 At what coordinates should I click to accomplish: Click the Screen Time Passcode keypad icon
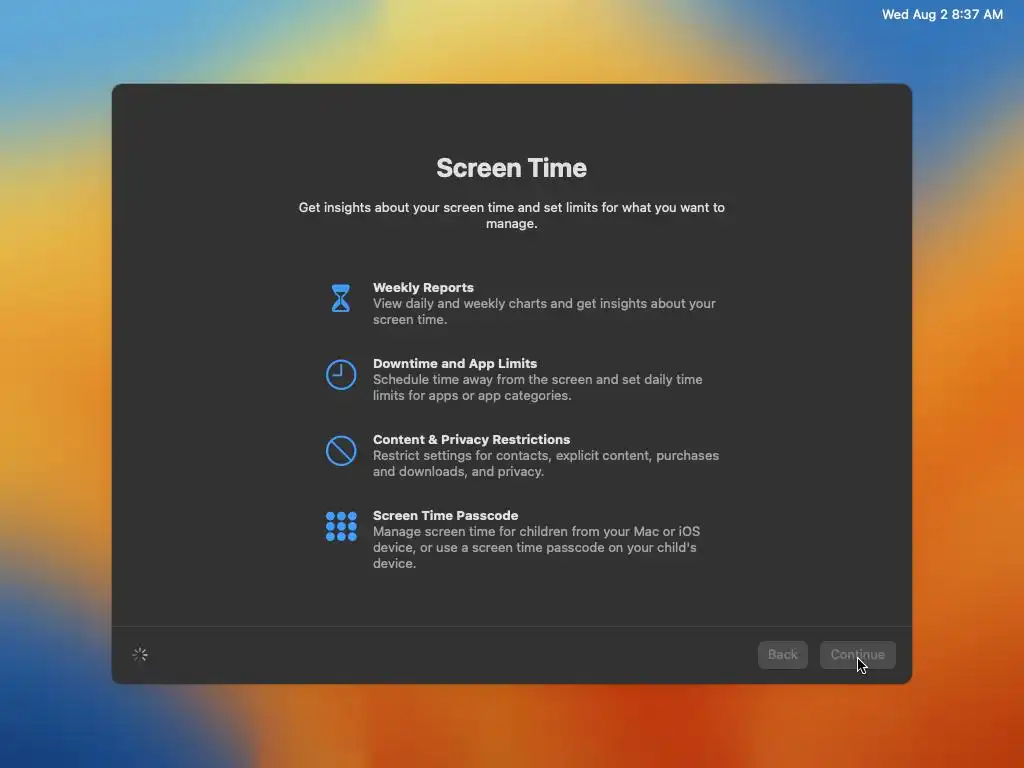tap(341, 526)
